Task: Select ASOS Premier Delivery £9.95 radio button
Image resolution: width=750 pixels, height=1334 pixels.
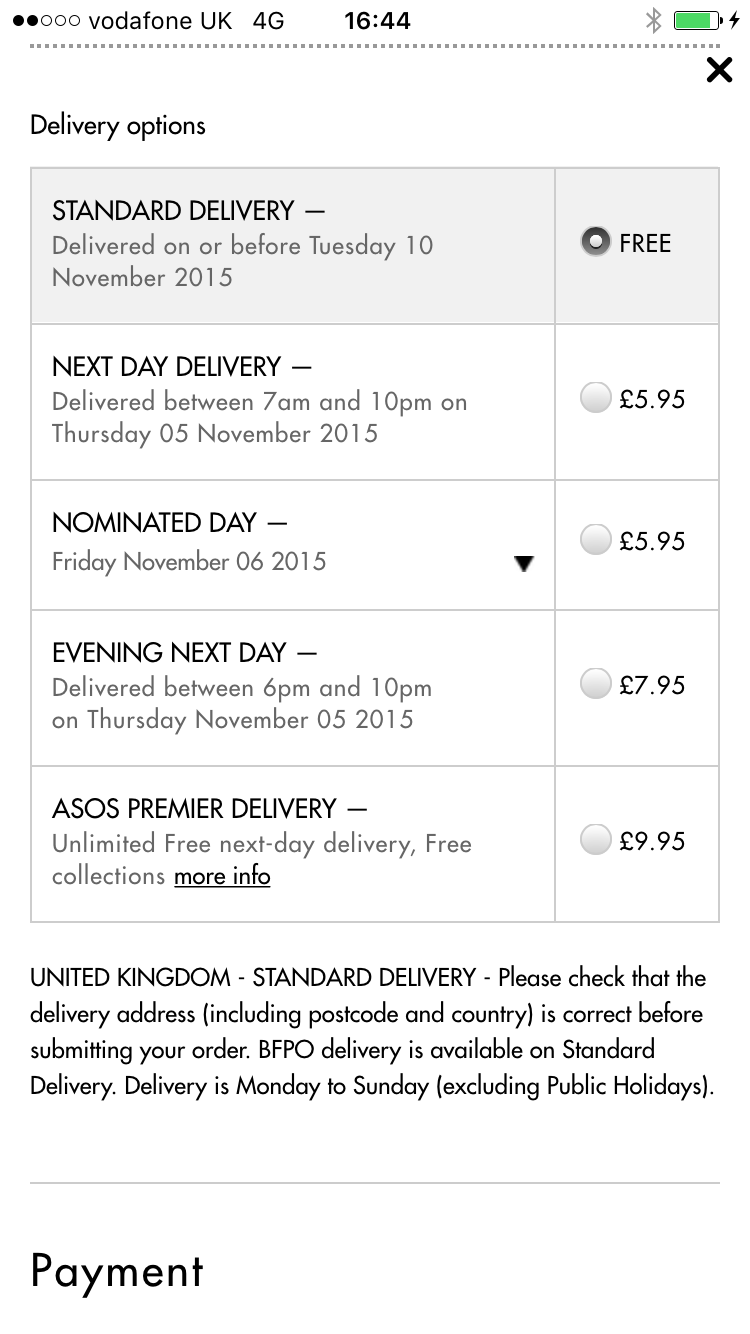Action: click(x=596, y=840)
